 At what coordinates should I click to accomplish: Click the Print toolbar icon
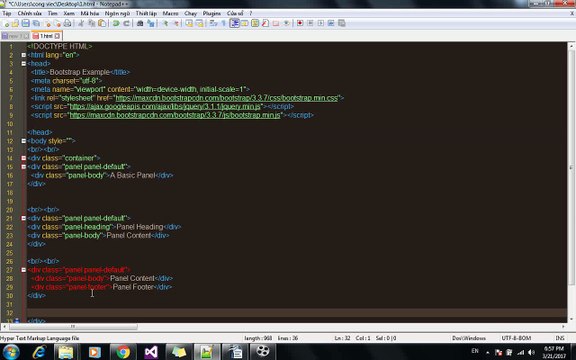(x=67, y=24)
